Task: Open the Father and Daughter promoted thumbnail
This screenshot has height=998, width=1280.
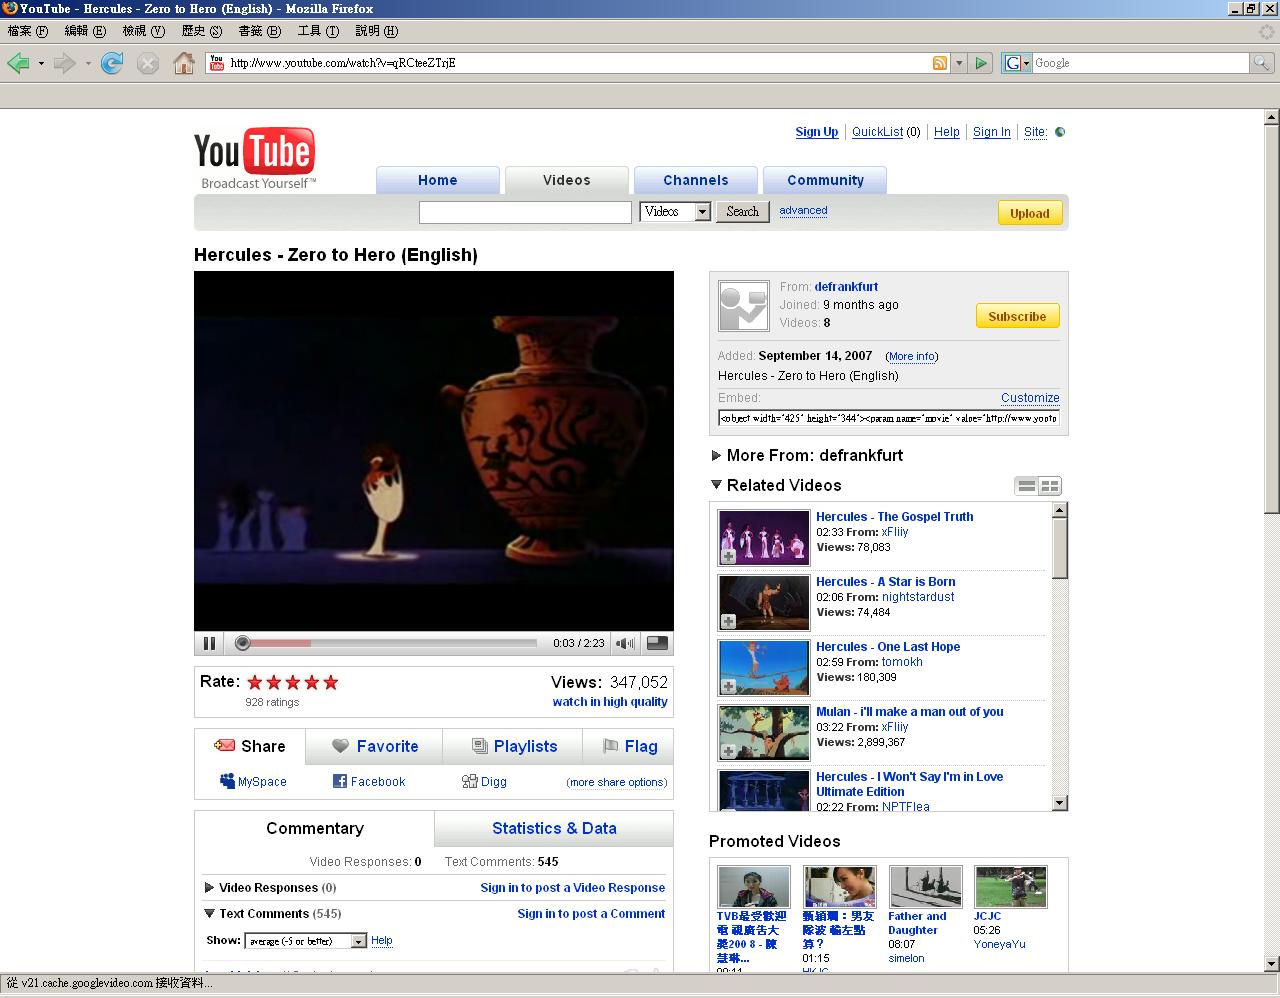Action: pyautogui.click(x=926, y=887)
